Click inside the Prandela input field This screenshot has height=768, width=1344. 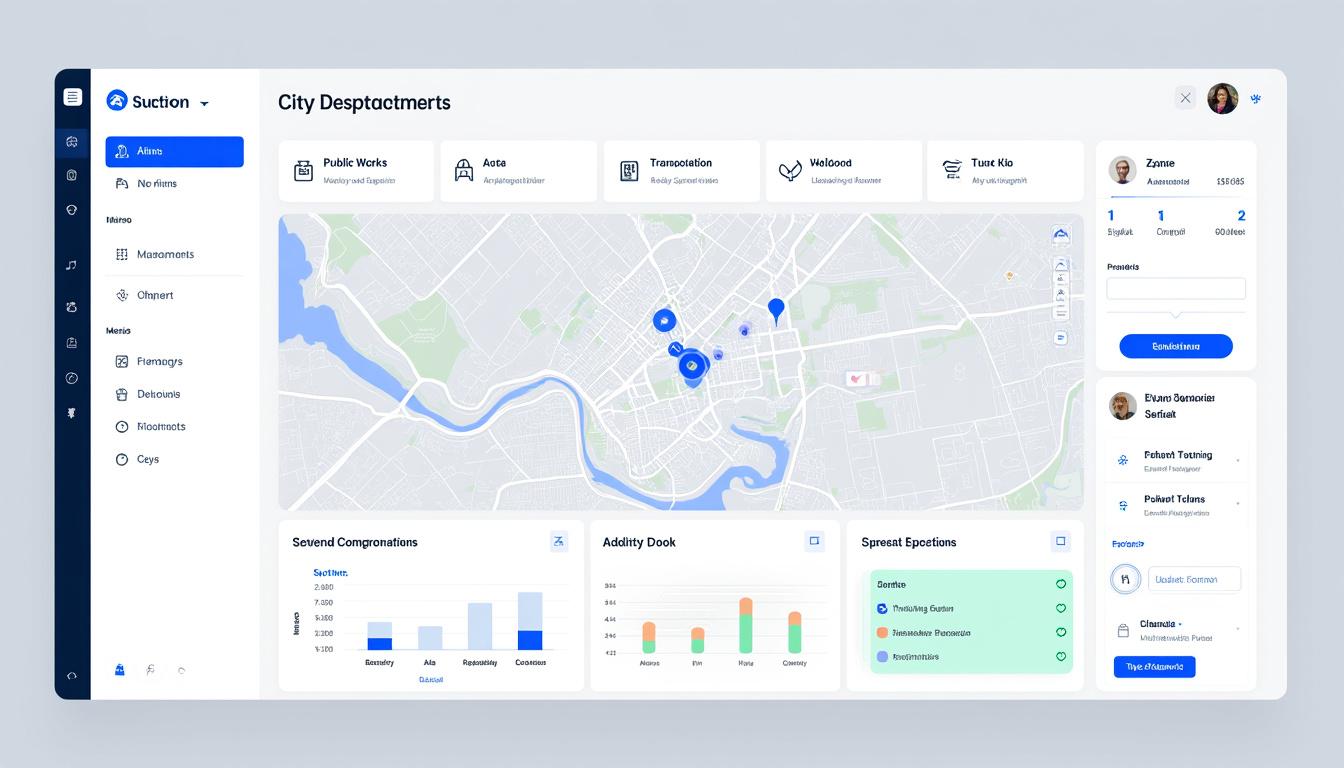coord(1175,288)
